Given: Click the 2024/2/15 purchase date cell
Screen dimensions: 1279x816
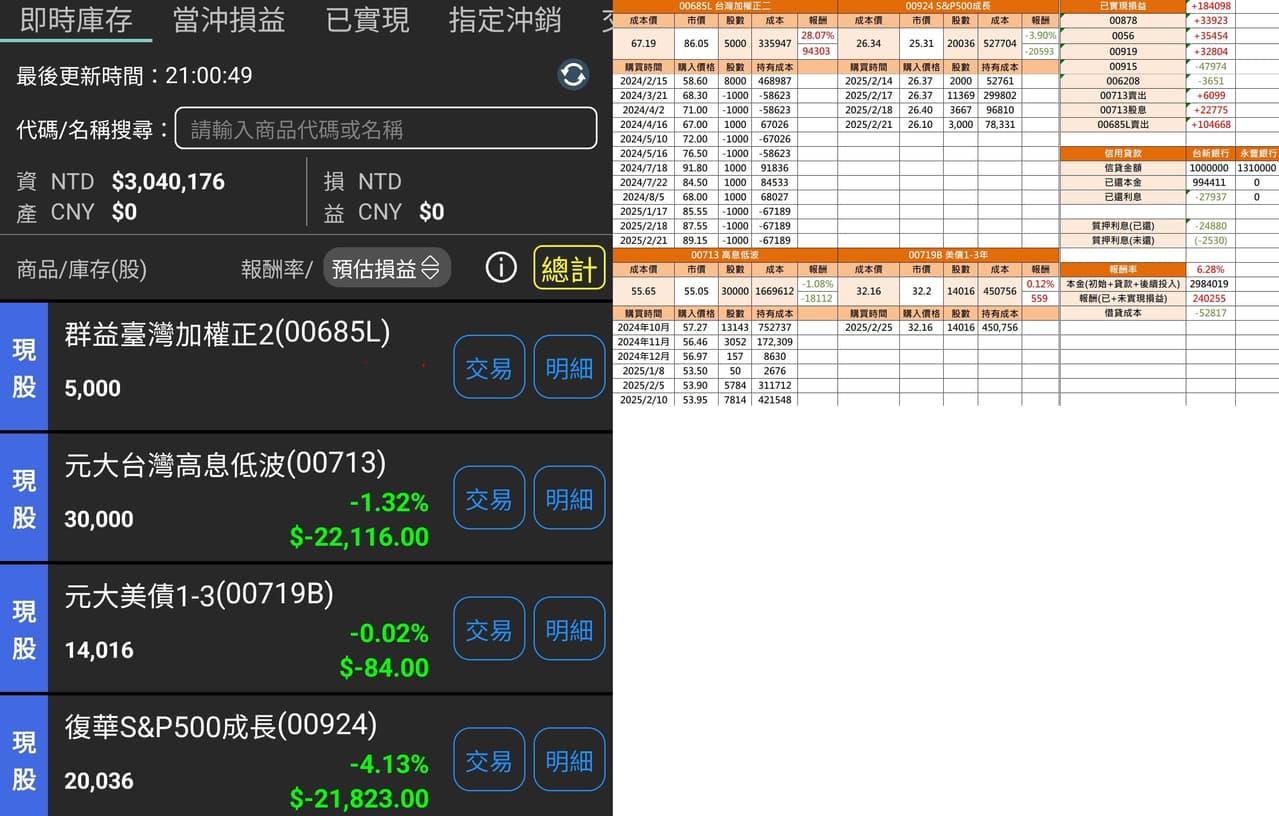Looking at the screenshot, I should 644,81.
